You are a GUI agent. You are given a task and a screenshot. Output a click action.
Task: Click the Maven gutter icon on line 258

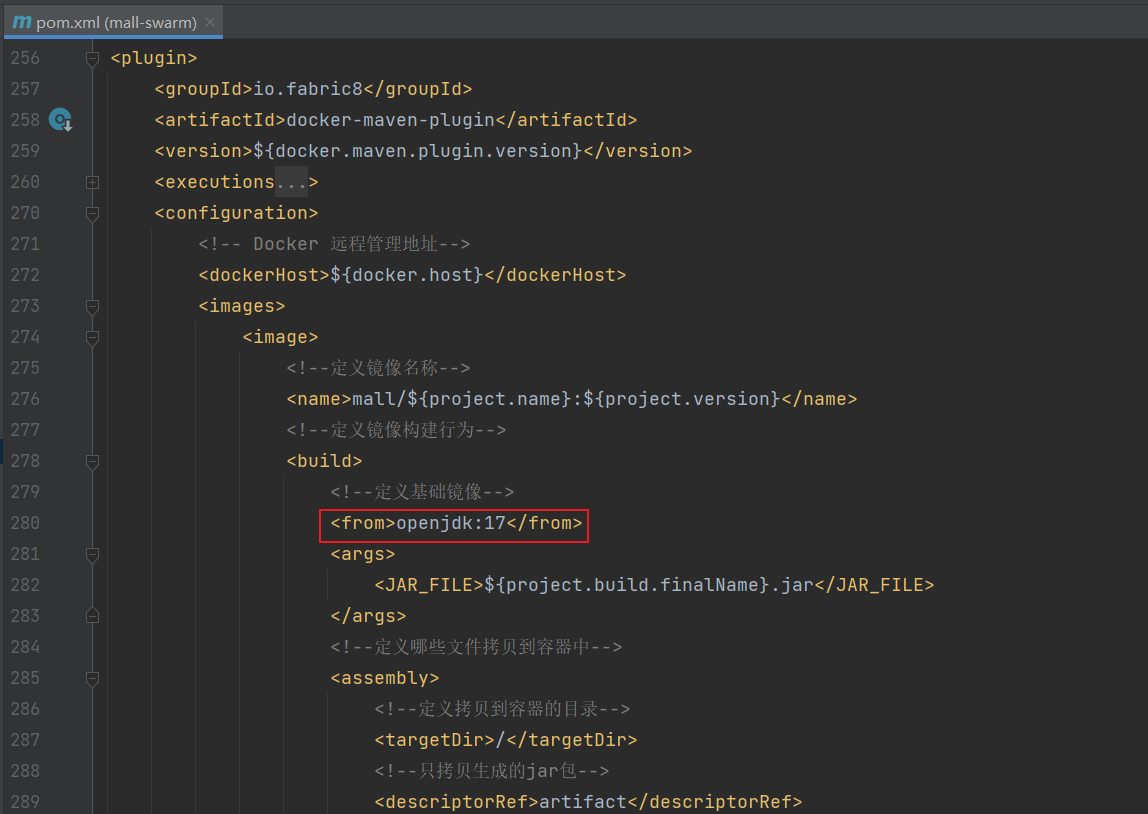coord(61,120)
